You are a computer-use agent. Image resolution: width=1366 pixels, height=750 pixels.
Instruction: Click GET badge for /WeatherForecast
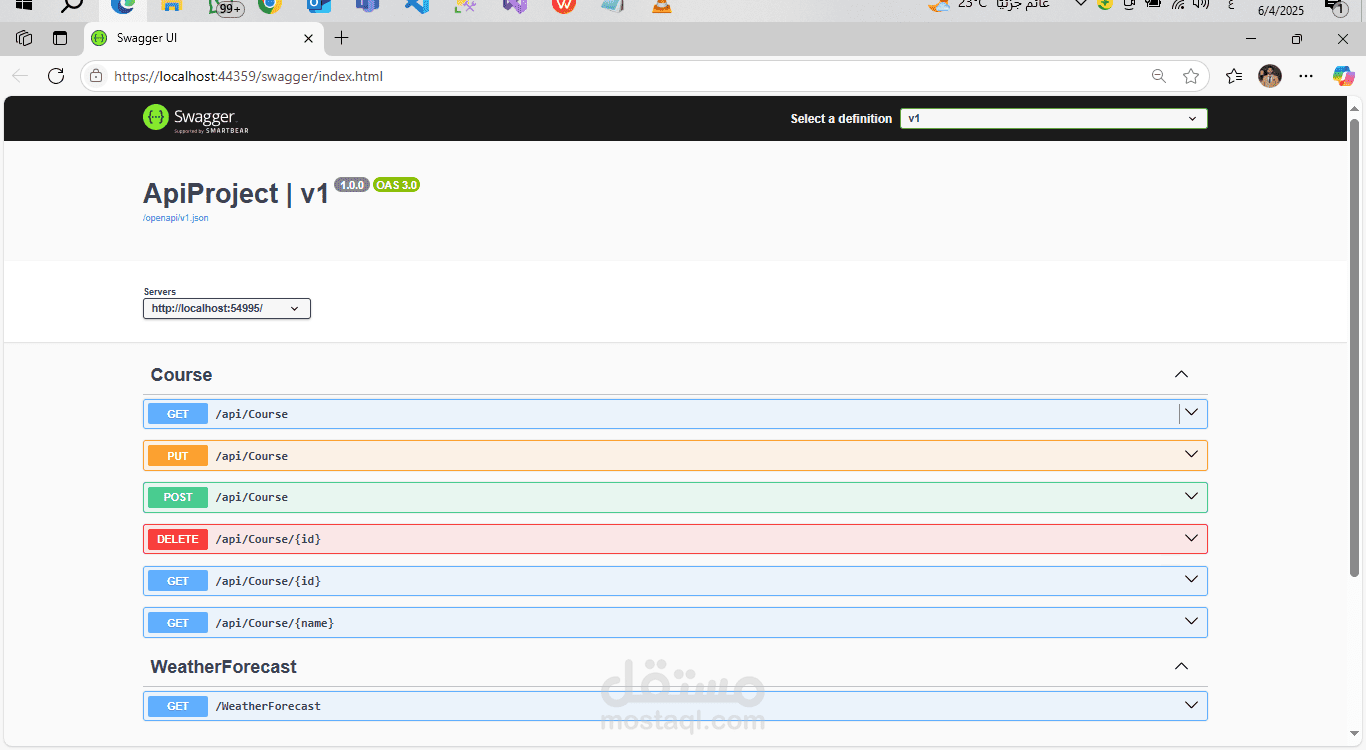coord(178,706)
